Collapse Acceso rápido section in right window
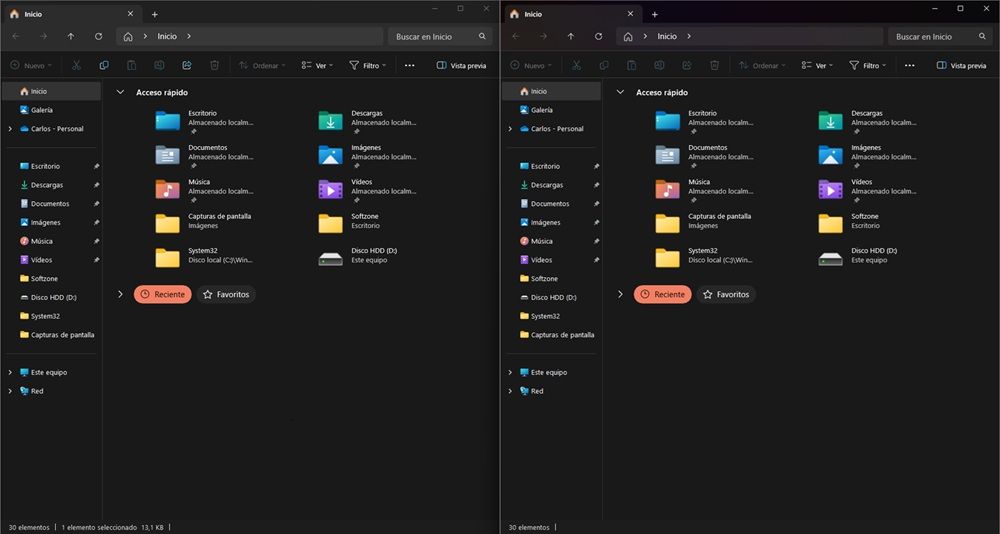The height and width of the screenshot is (534, 1000). pyautogui.click(x=620, y=92)
